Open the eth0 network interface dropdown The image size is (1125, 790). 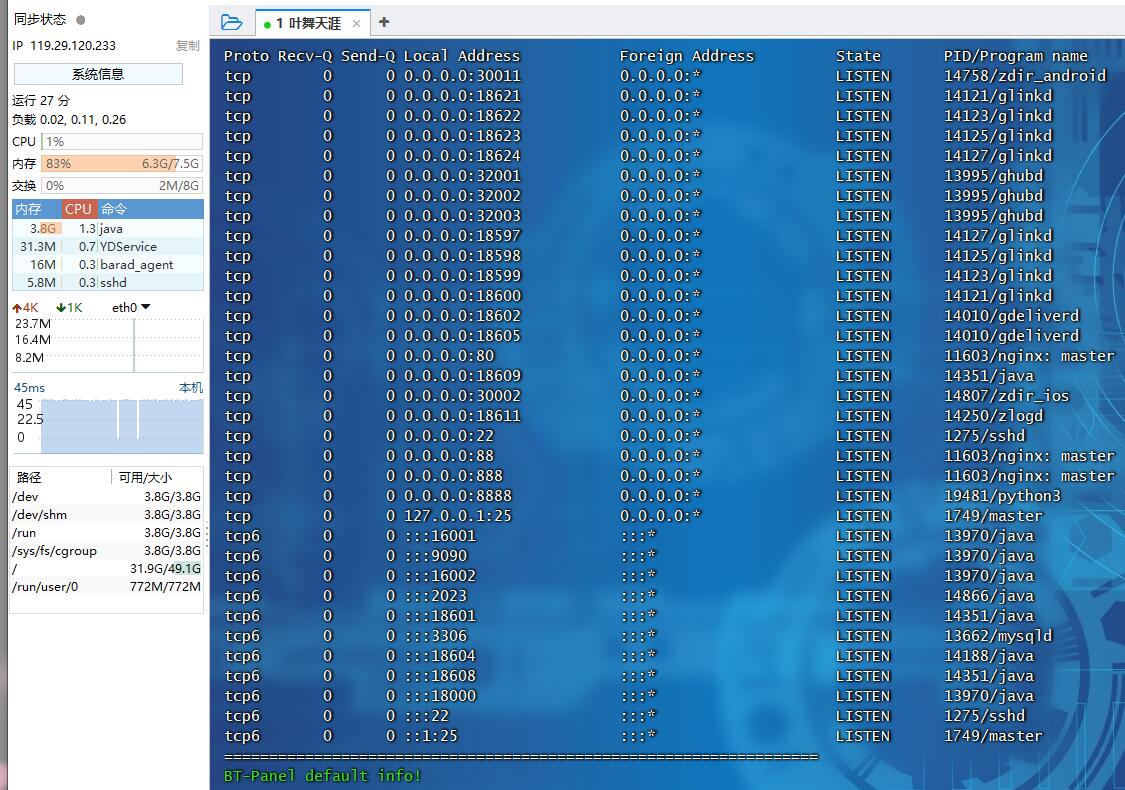pos(131,307)
